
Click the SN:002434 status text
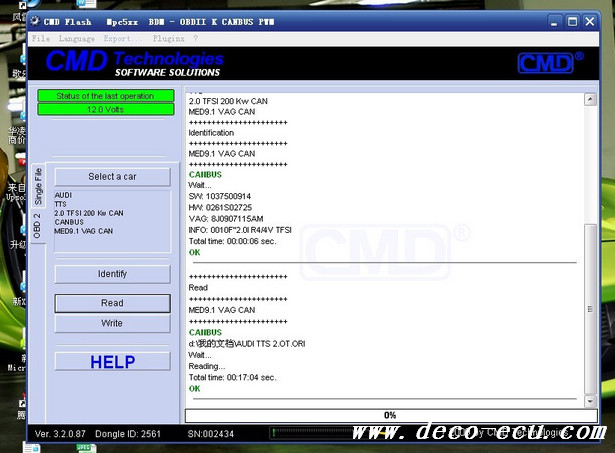click(211, 434)
